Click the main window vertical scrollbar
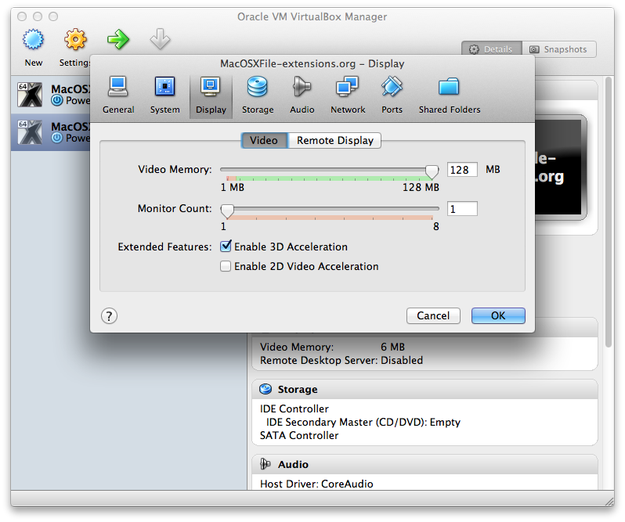 click(608, 211)
